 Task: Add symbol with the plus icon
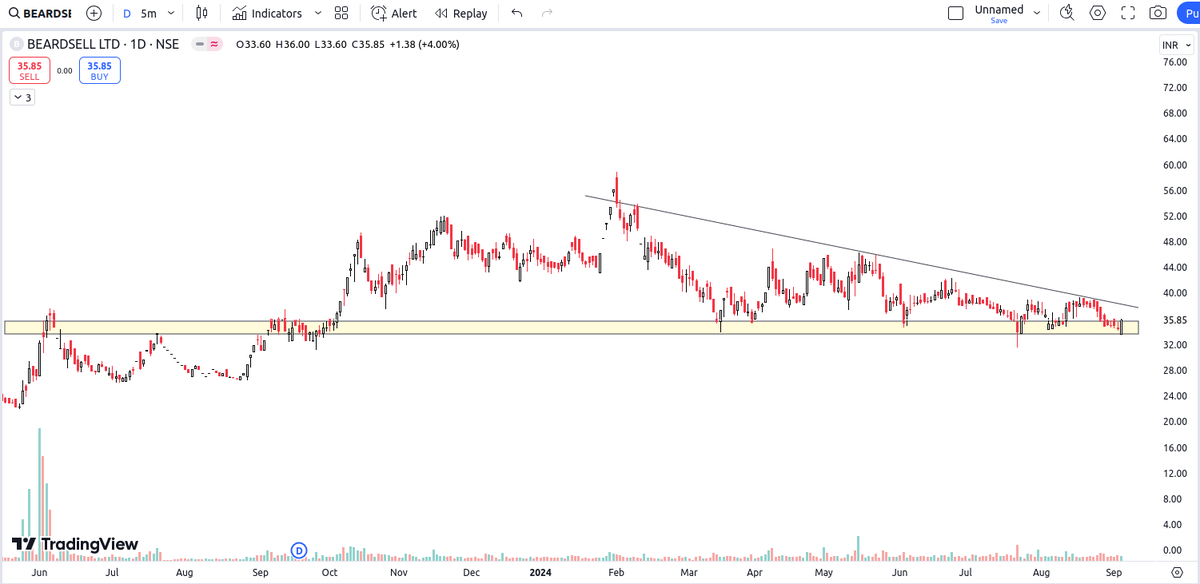(x=94, y=13)
